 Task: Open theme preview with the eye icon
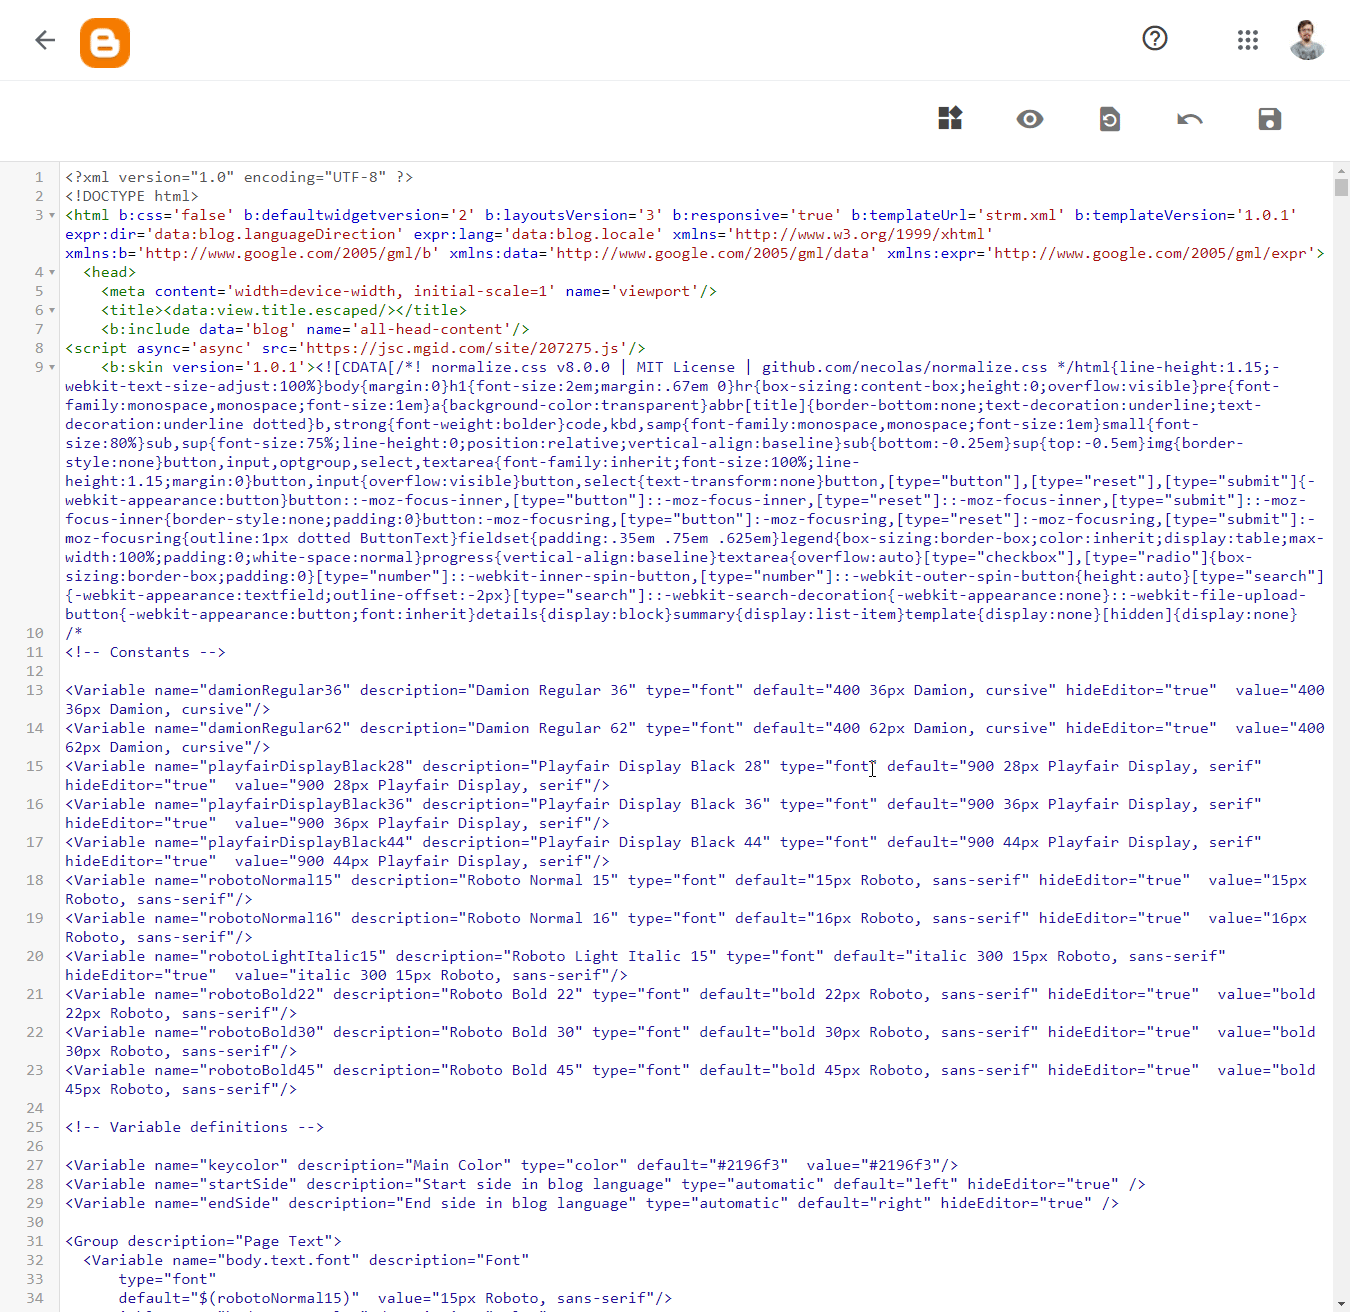point(1030,119)
